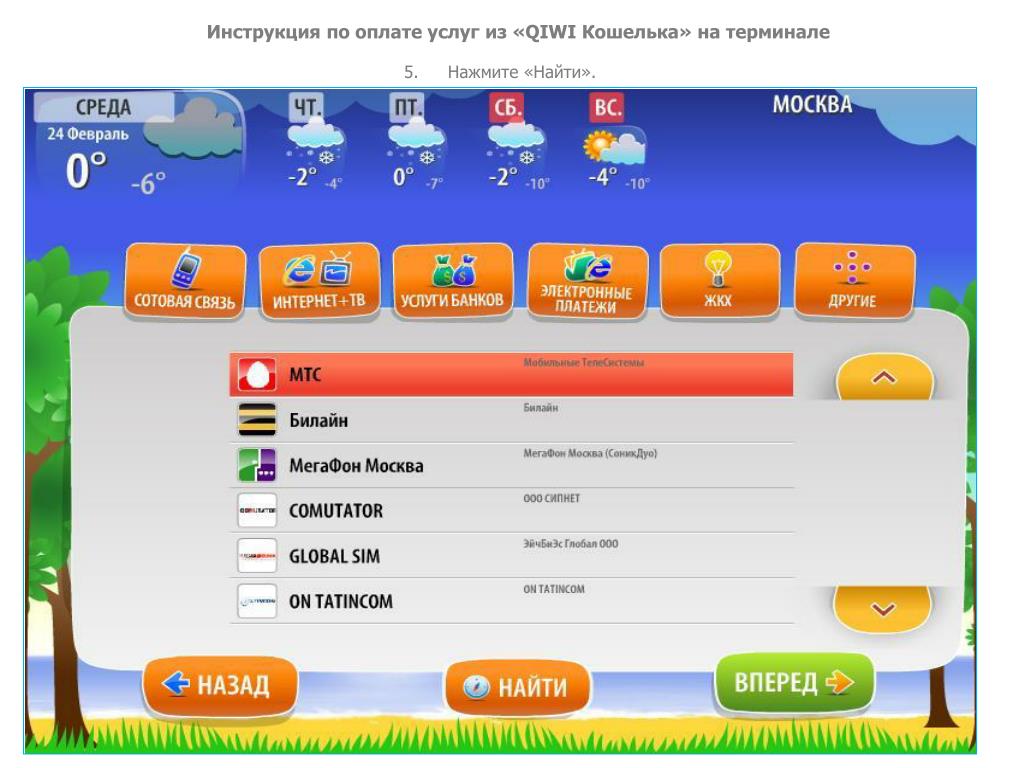
Task: Select GLOBAL SIM provider name
Action: 334,556
